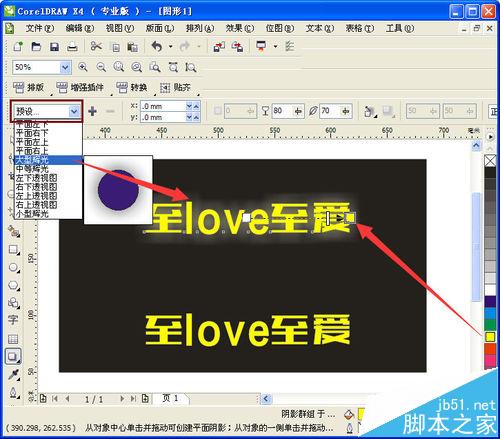Choose 右上透视图 preset option
500x439 pixels.
coord(48,205)
